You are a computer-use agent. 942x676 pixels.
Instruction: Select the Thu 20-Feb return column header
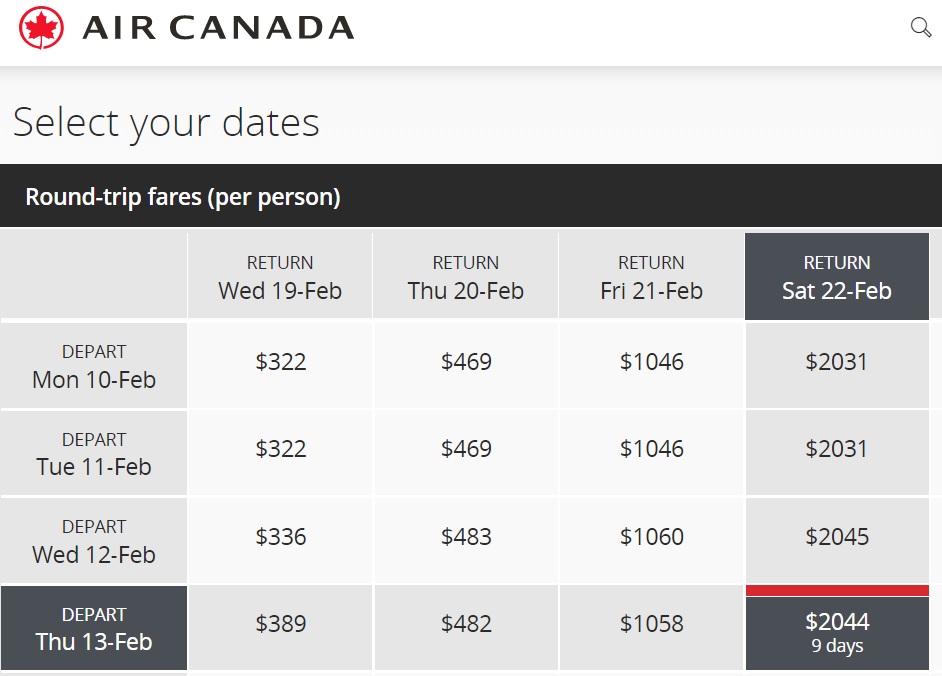tap(466, 276)
